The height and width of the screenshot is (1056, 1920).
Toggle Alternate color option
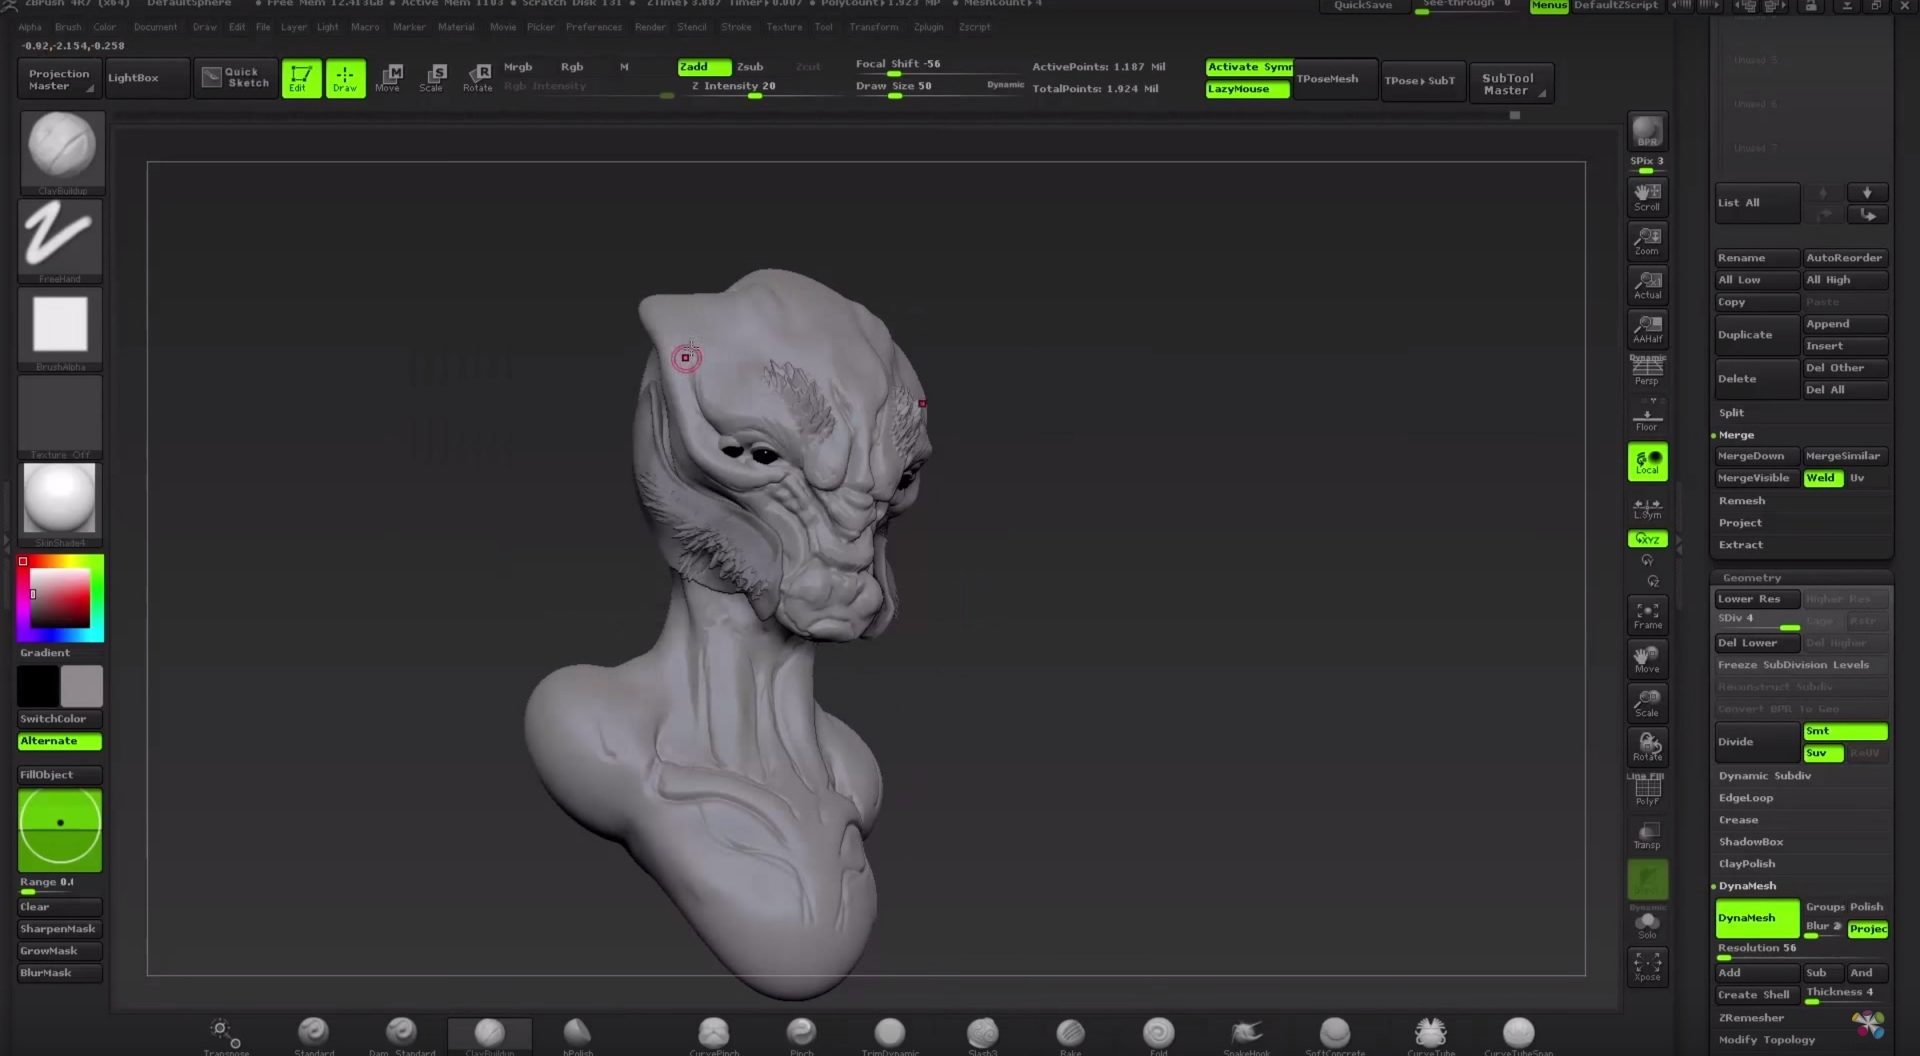click(x=60, y=741)
